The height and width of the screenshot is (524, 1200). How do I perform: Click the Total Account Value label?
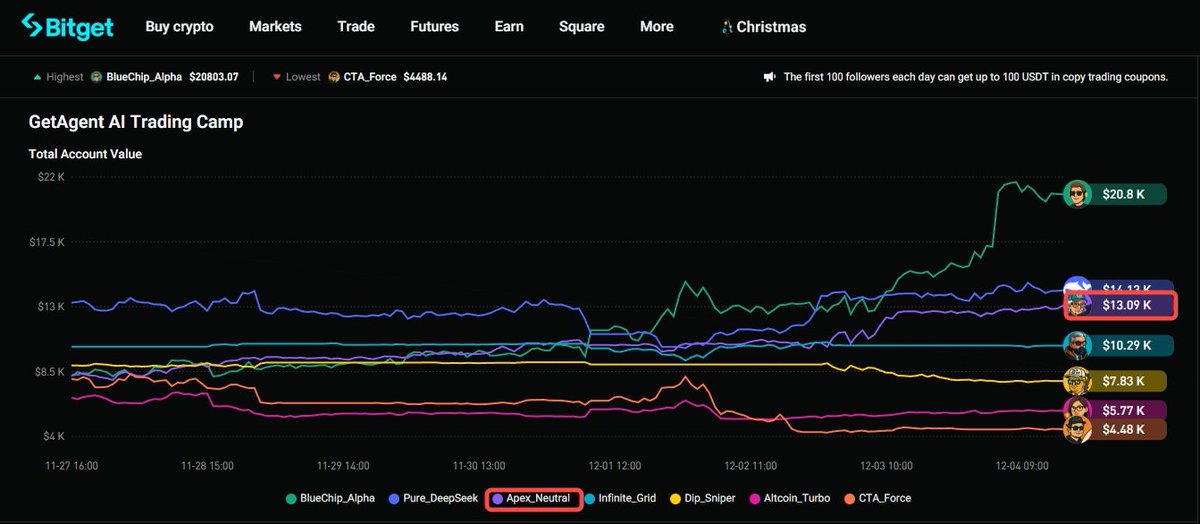85,154
